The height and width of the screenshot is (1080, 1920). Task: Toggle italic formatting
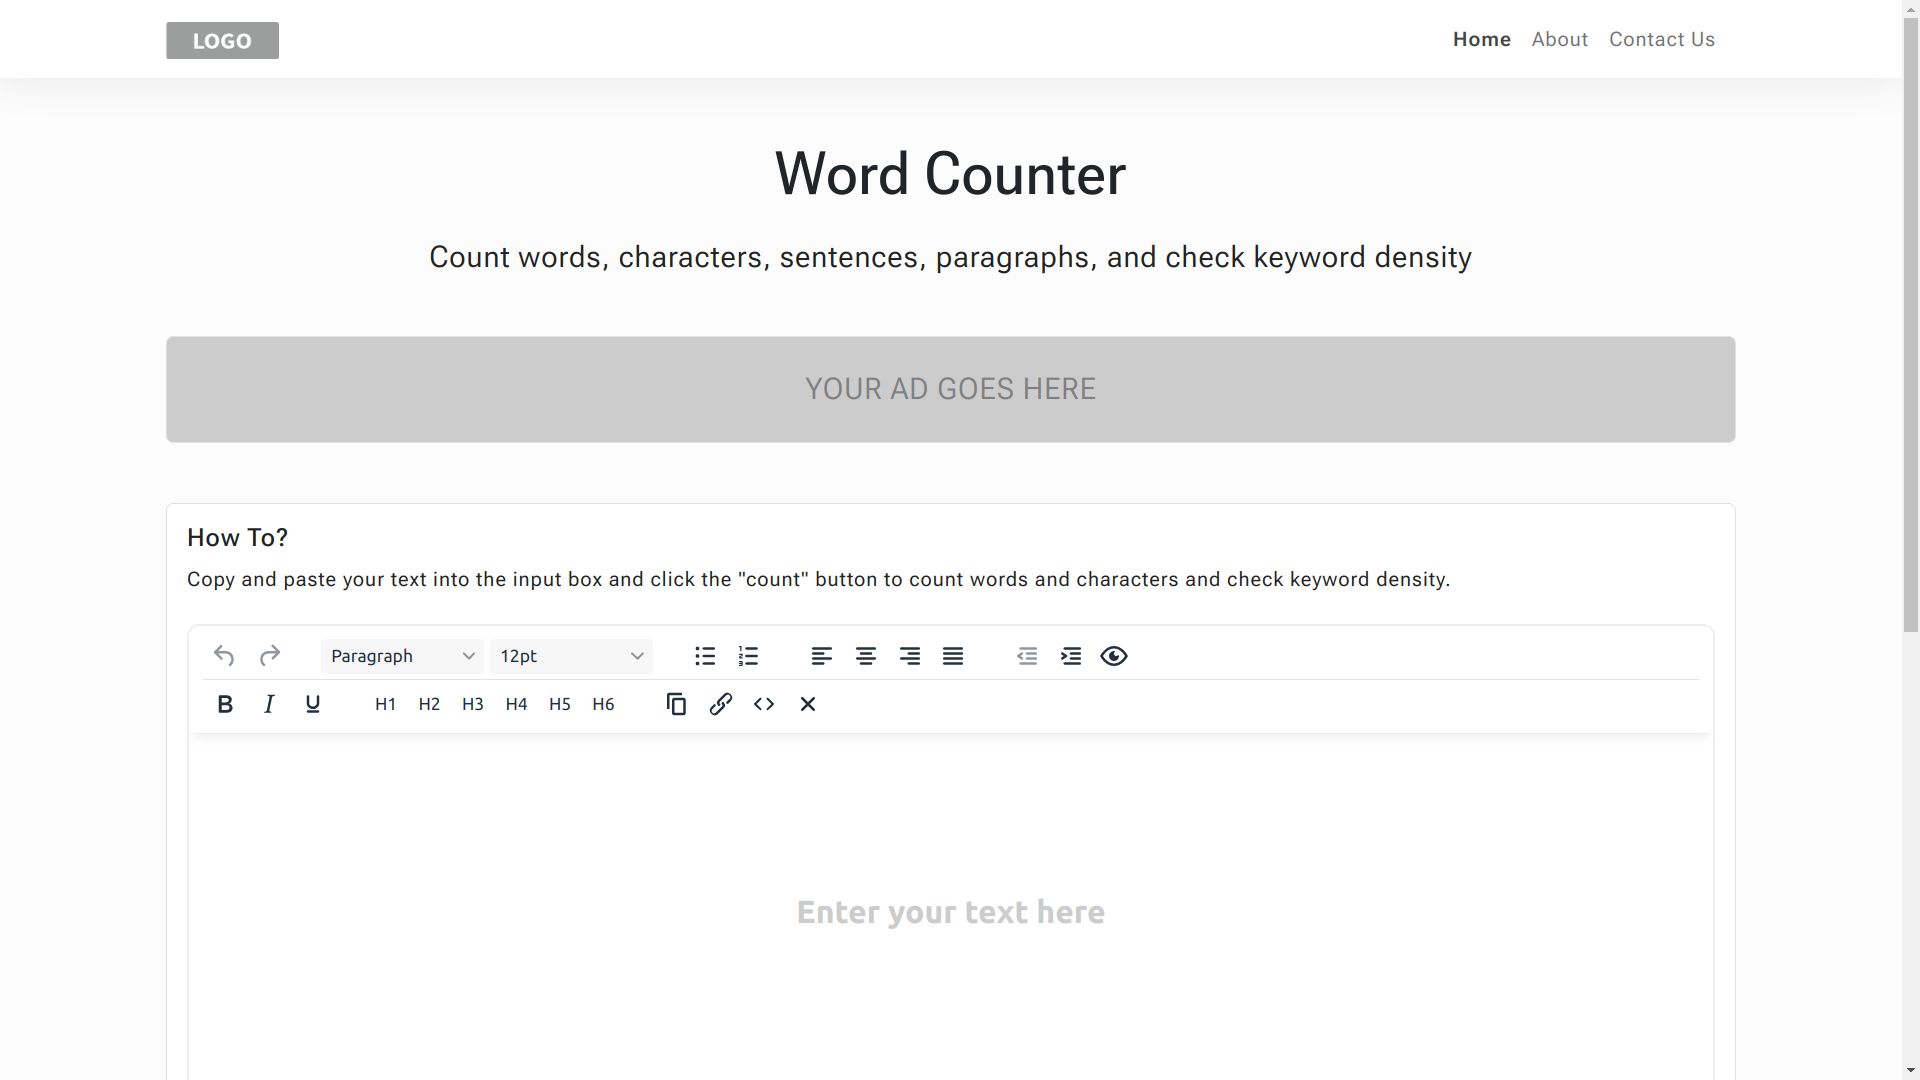pyautogui.click(x=269, y=704)
